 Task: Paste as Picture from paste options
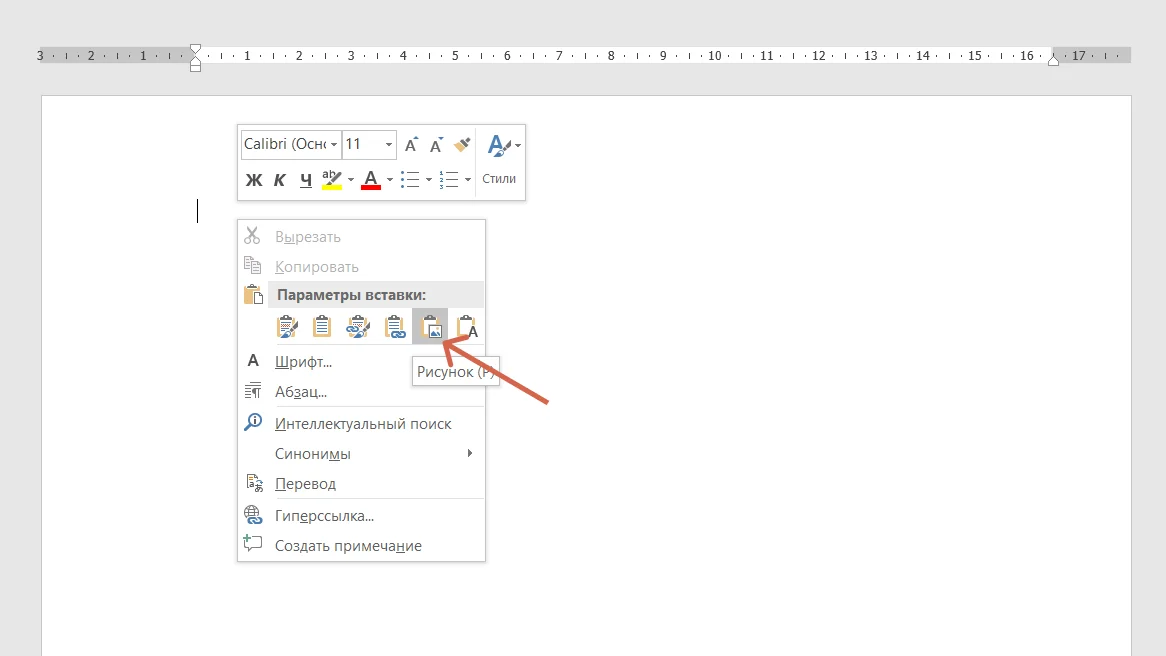[430, 327]
